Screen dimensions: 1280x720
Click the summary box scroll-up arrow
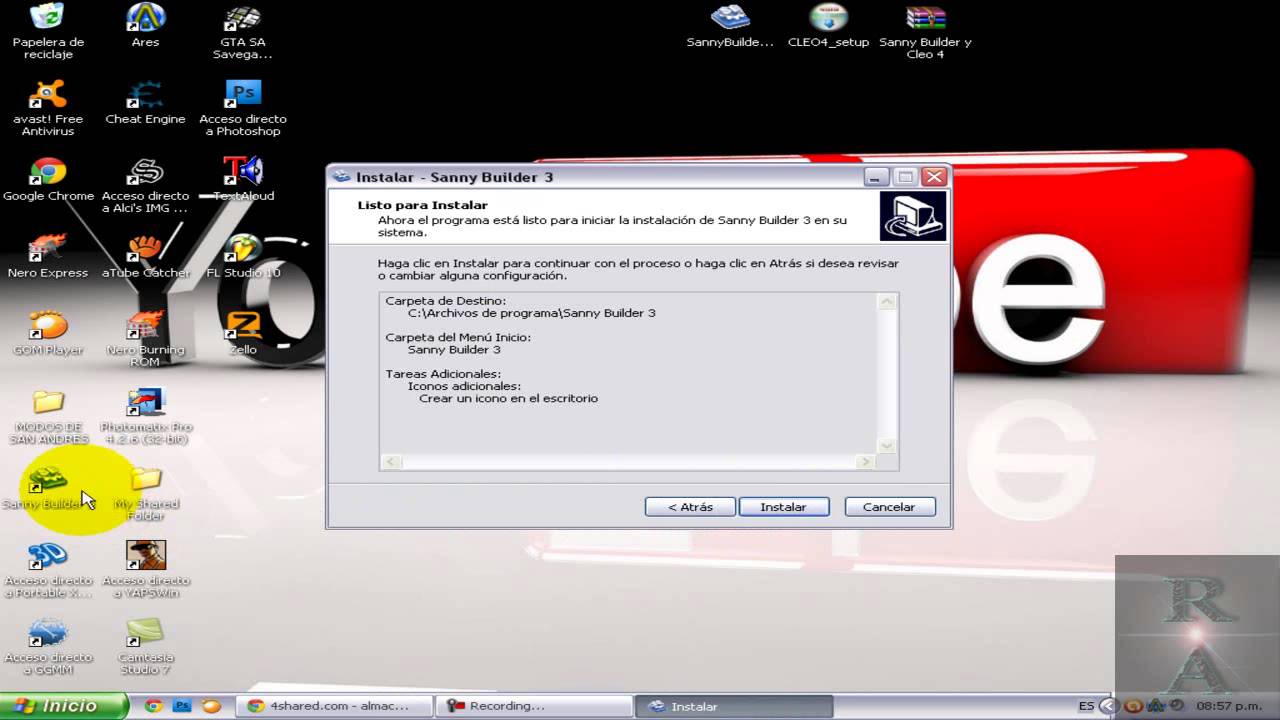886,302
